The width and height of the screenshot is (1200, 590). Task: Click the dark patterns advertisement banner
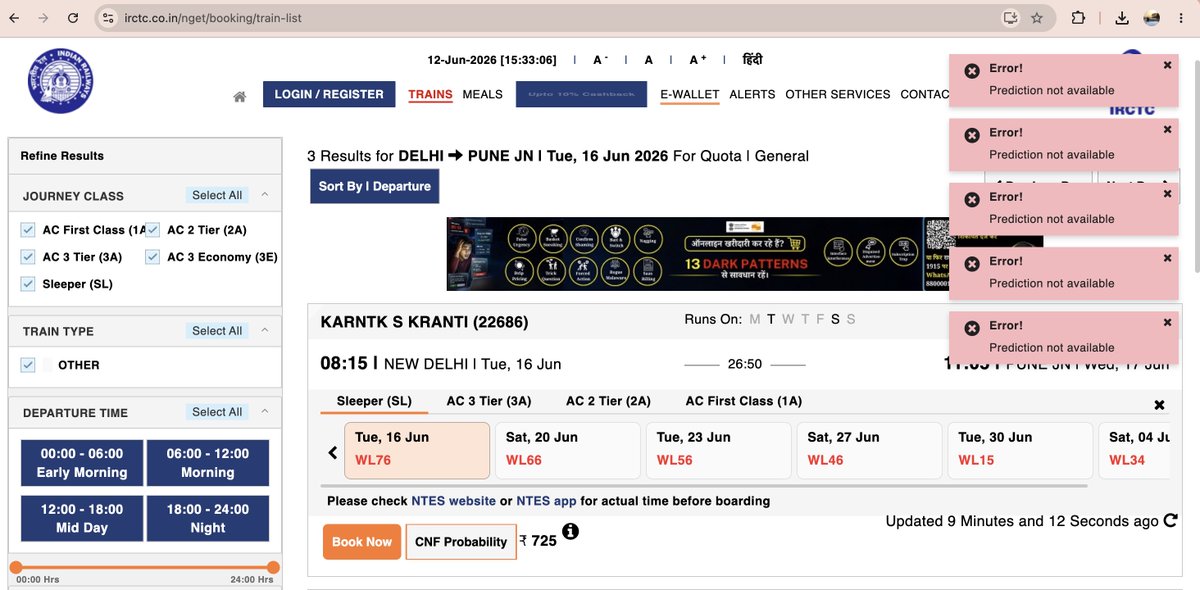[x=744, y=254]
